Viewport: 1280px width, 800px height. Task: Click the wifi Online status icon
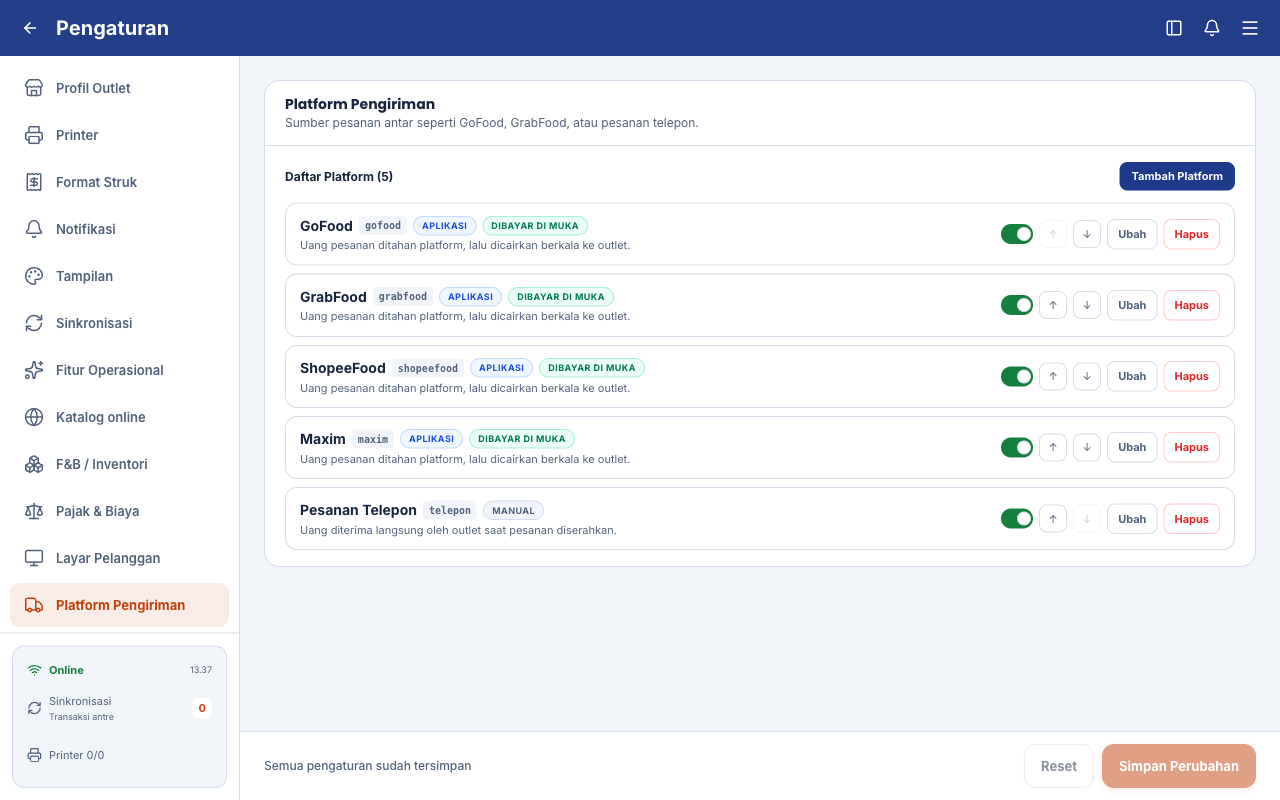coord(35,670)
